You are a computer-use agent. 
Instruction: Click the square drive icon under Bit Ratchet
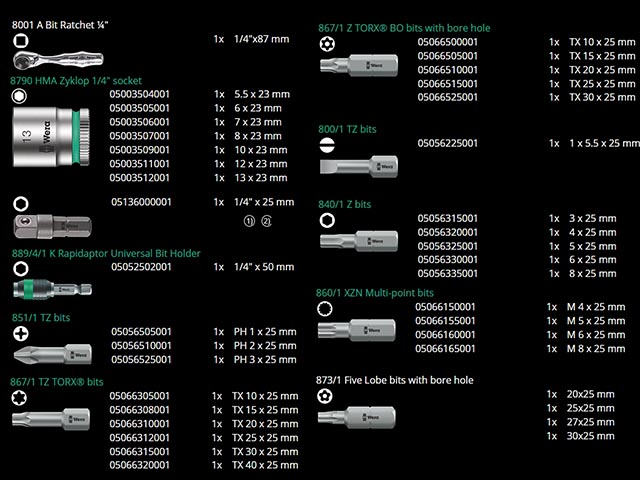[21, 41]
